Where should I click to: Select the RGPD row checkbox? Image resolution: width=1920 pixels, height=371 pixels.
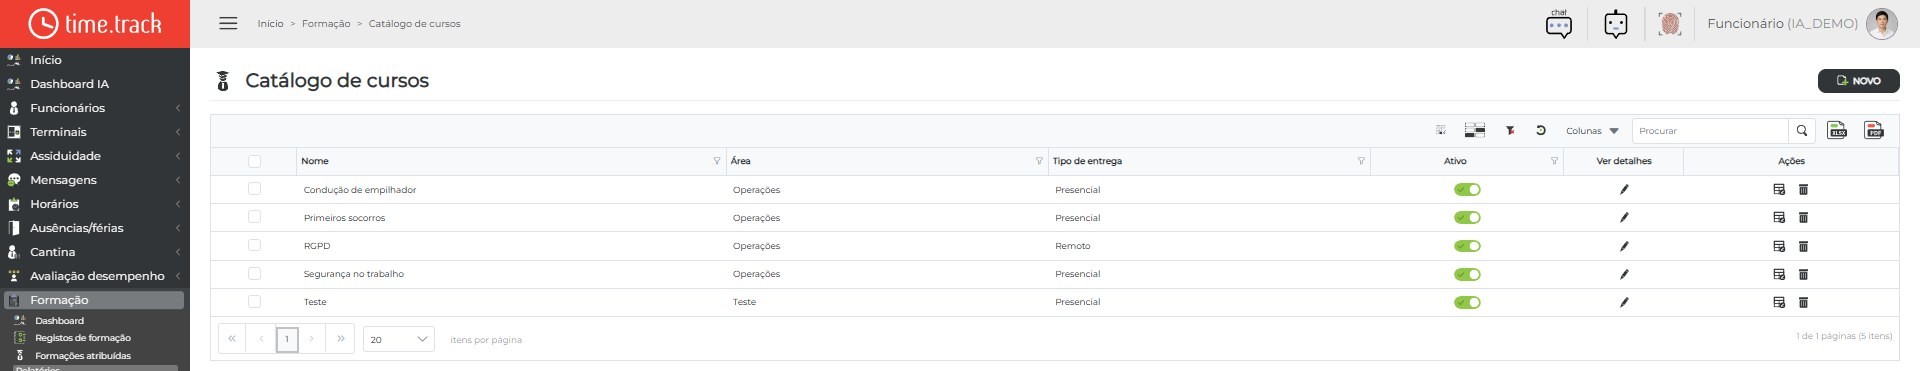(254, 245)
